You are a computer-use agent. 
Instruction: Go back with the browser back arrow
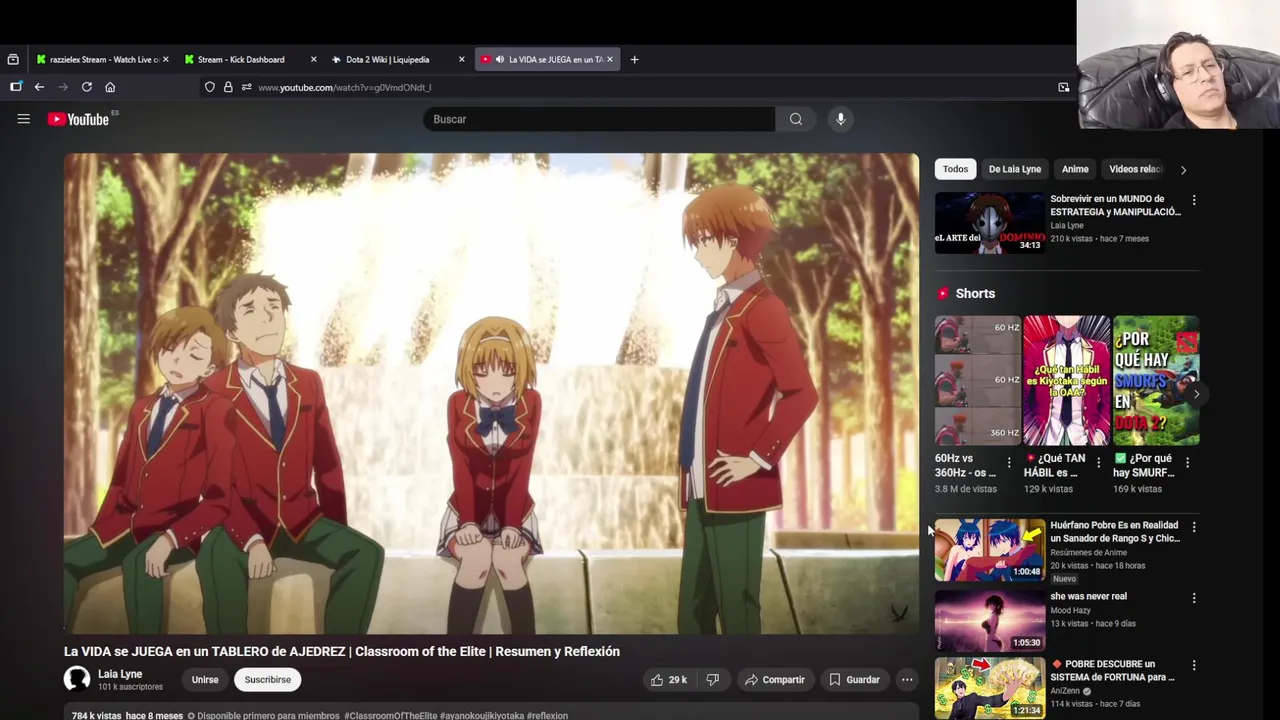tap(39, 87)
